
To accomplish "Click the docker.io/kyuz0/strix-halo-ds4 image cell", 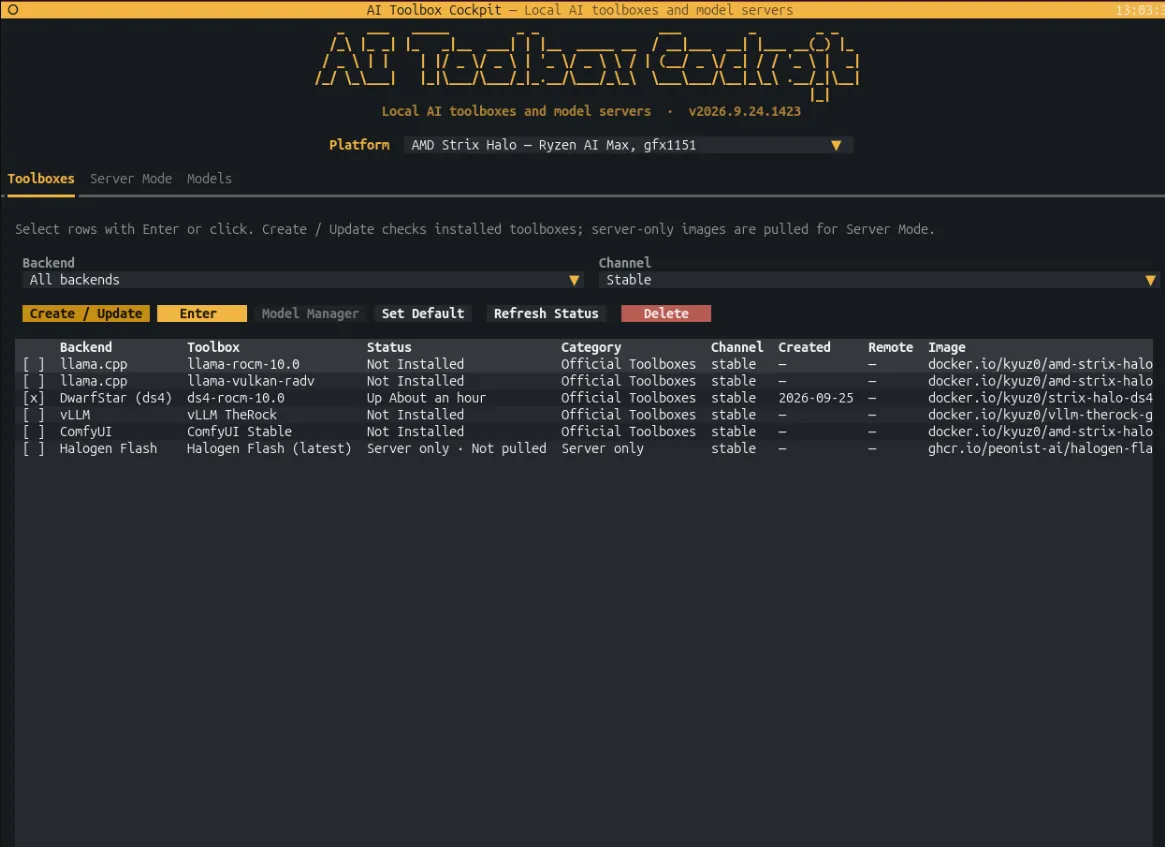I will tap(1040, 398).
